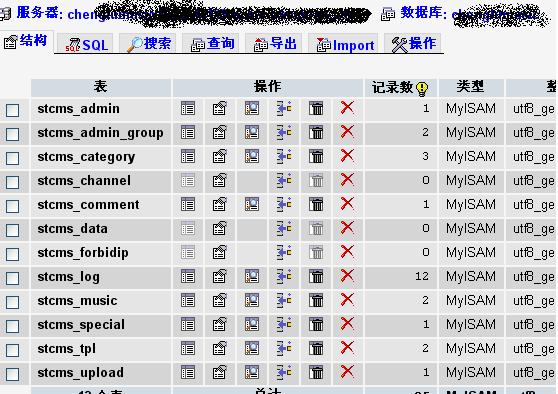Browse the stcms_admin_group table

[x=188, y=132]
